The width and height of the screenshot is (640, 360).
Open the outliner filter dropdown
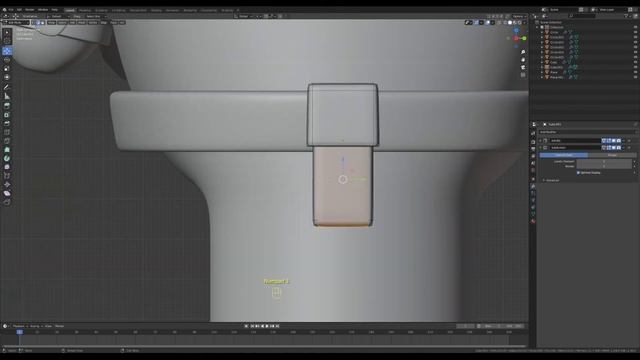point(627,16)
